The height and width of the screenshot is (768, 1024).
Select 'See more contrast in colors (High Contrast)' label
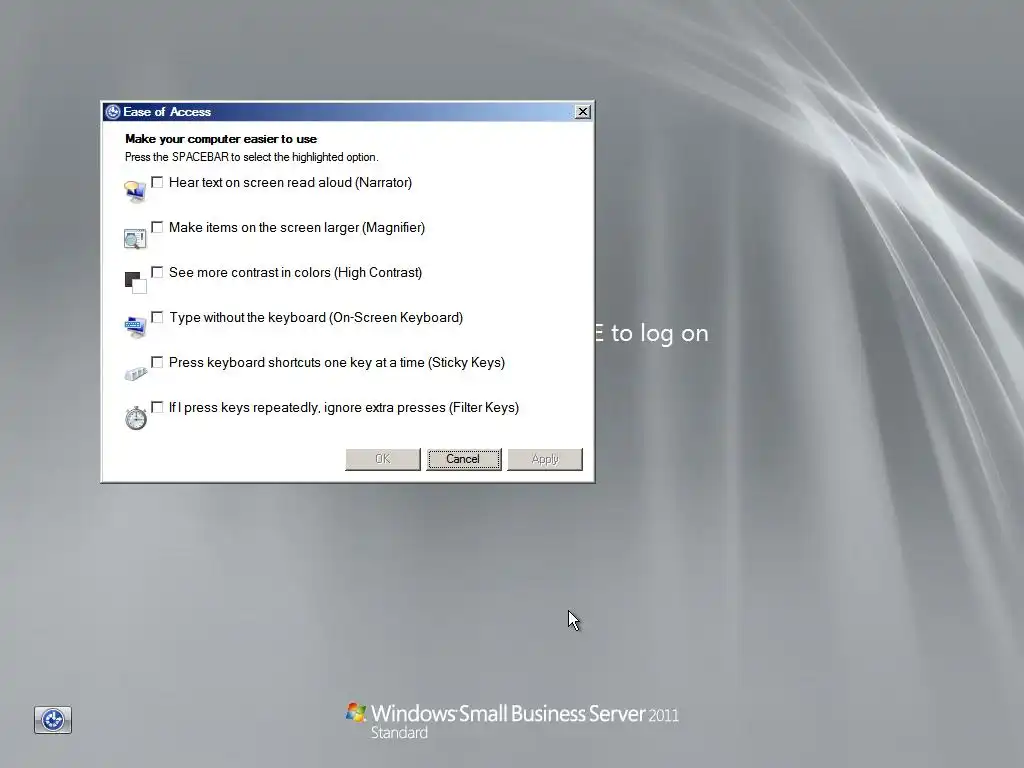click(295, 273)
